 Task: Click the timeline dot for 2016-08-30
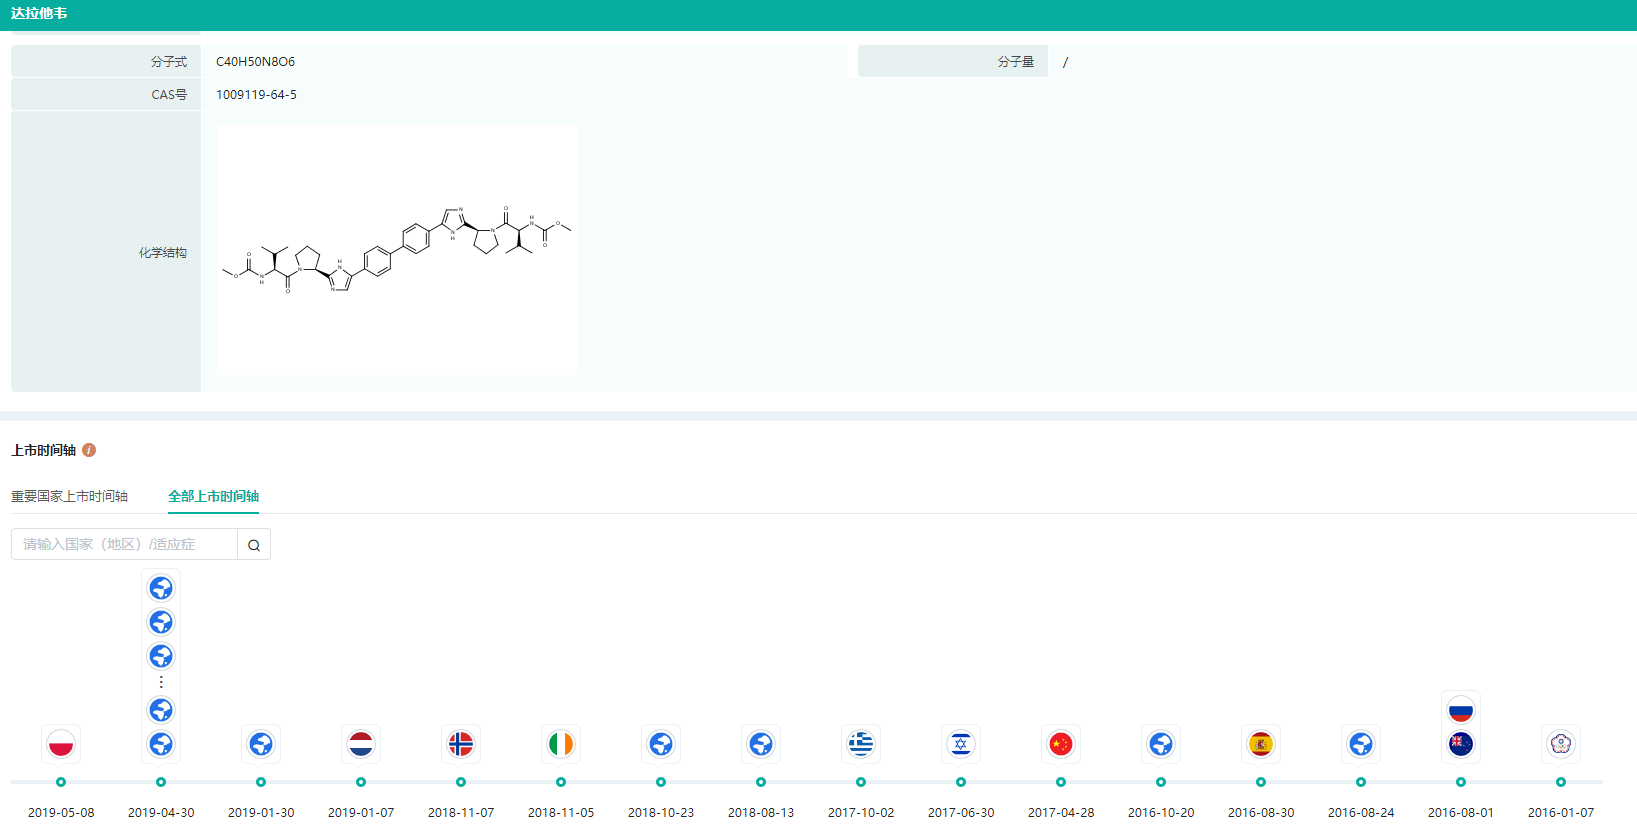pyautogui.click(x=1261, y=782)
